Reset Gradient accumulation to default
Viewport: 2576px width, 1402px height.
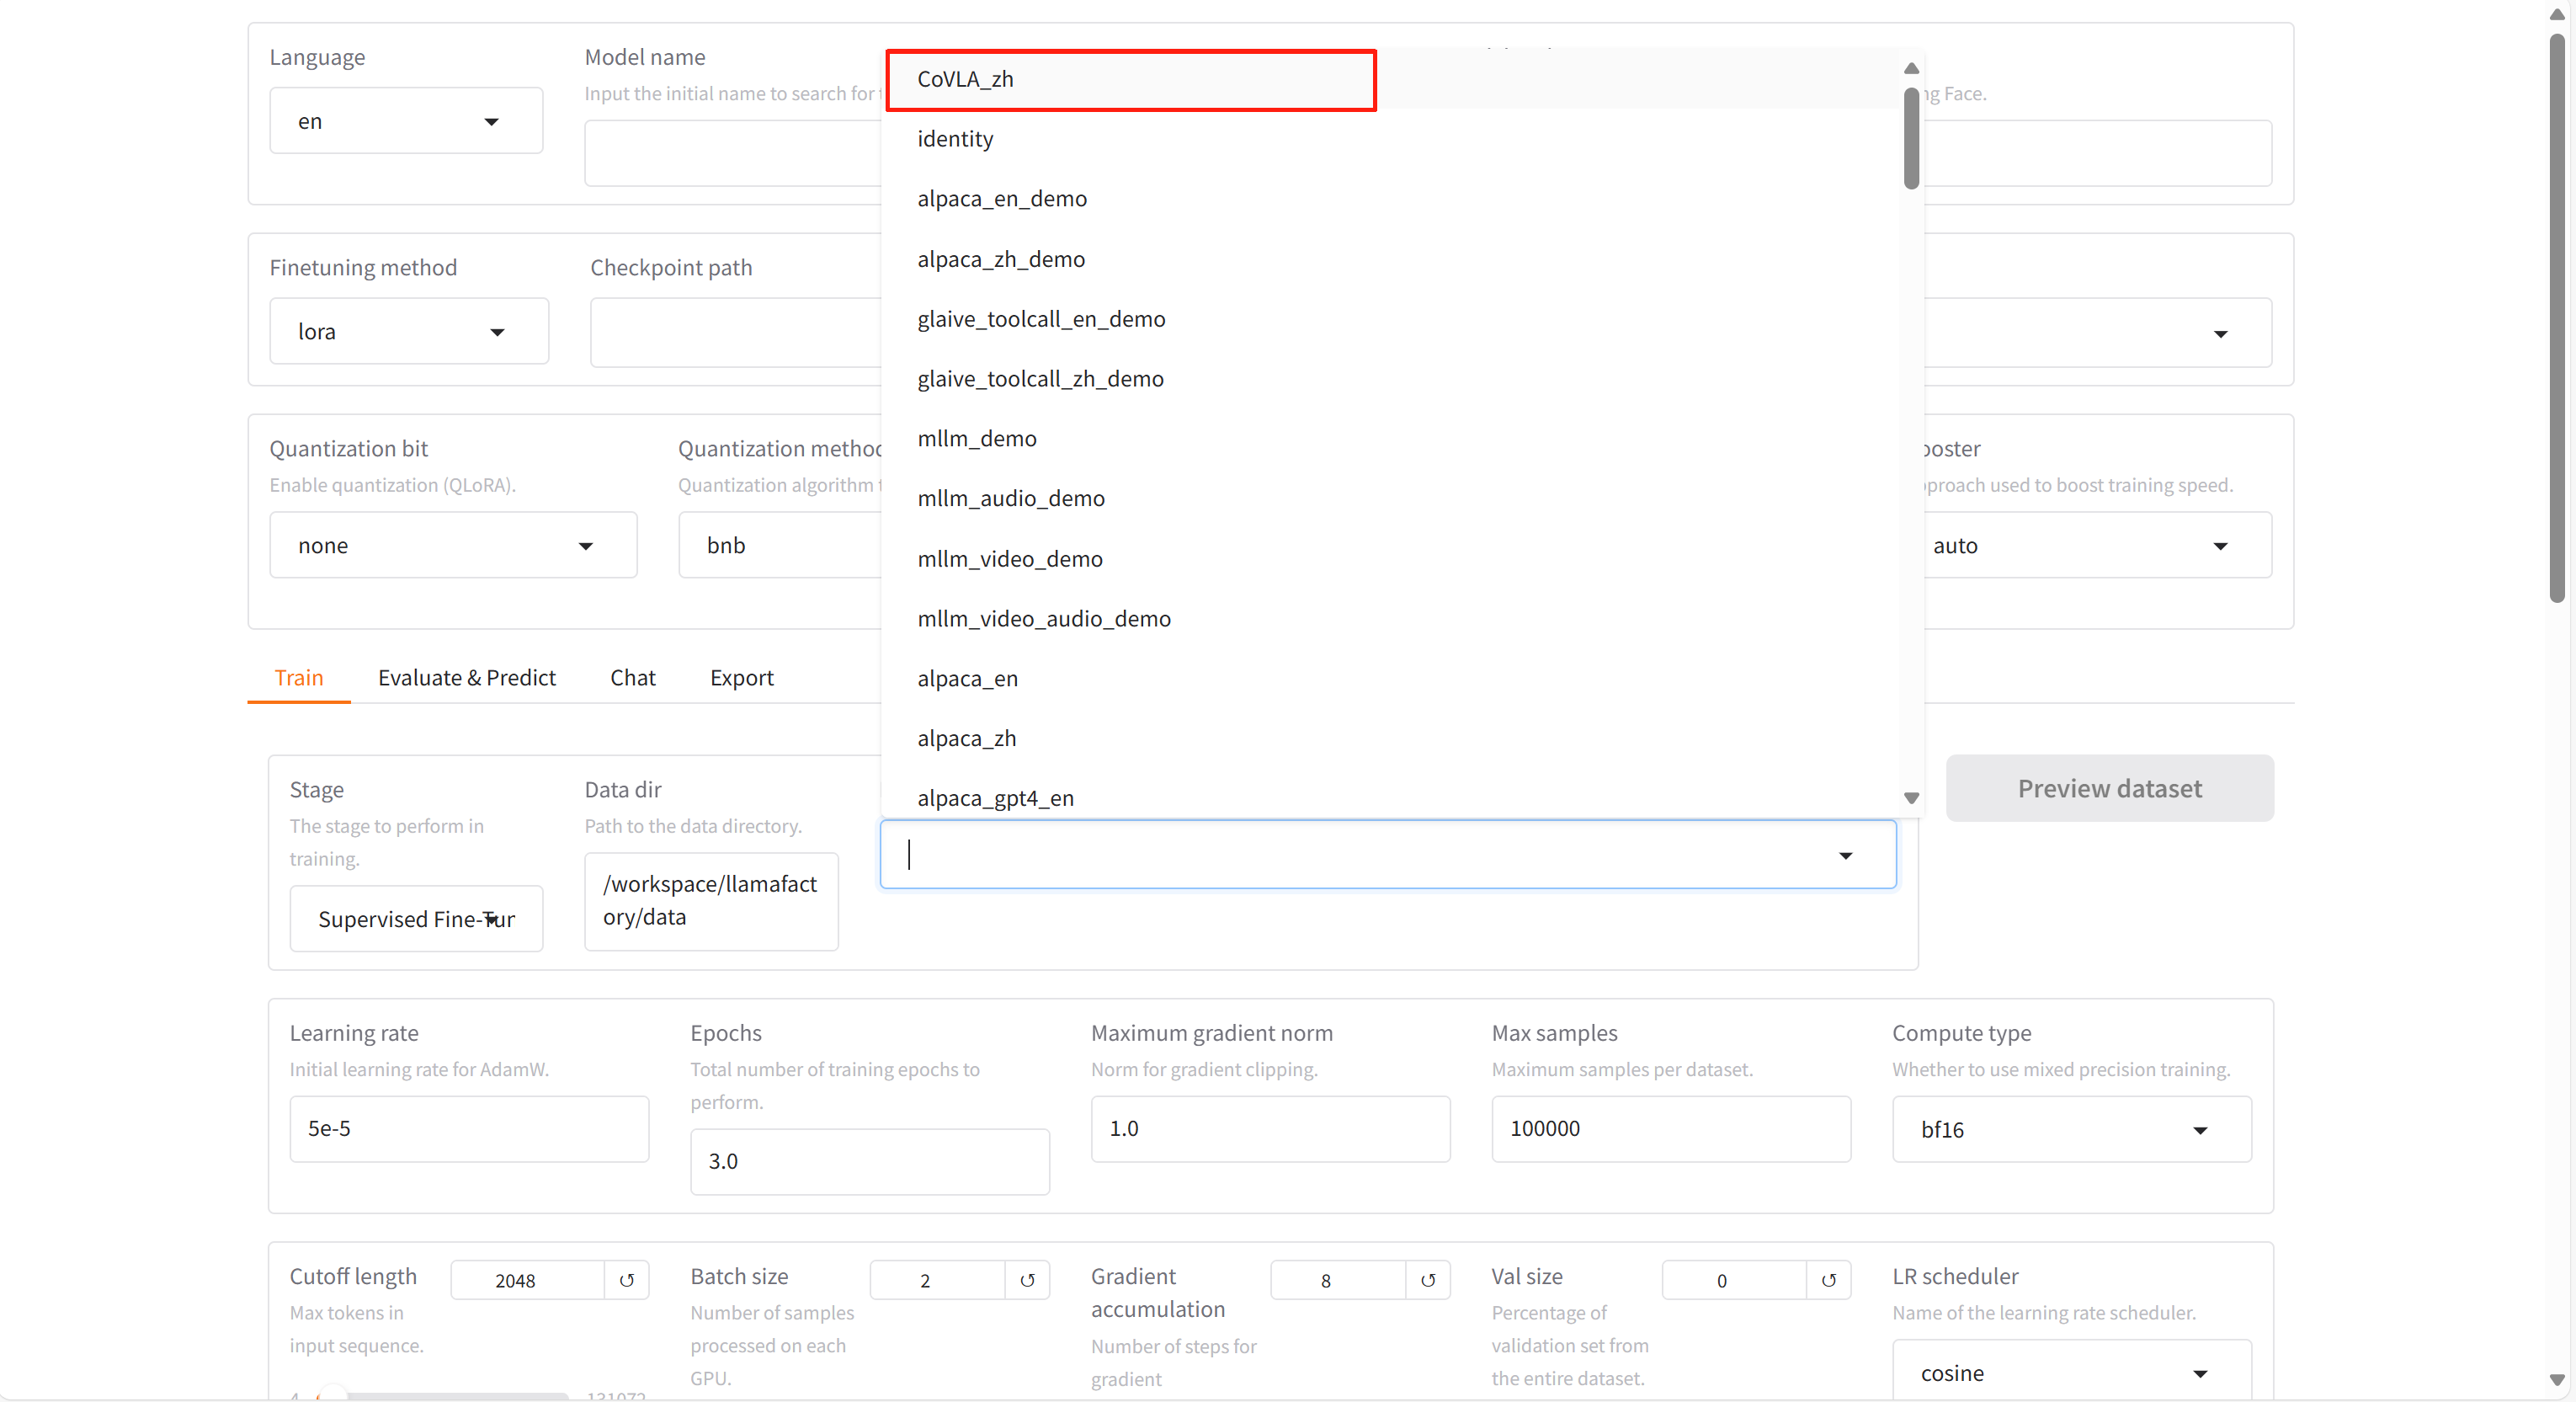[1428, 1280]
